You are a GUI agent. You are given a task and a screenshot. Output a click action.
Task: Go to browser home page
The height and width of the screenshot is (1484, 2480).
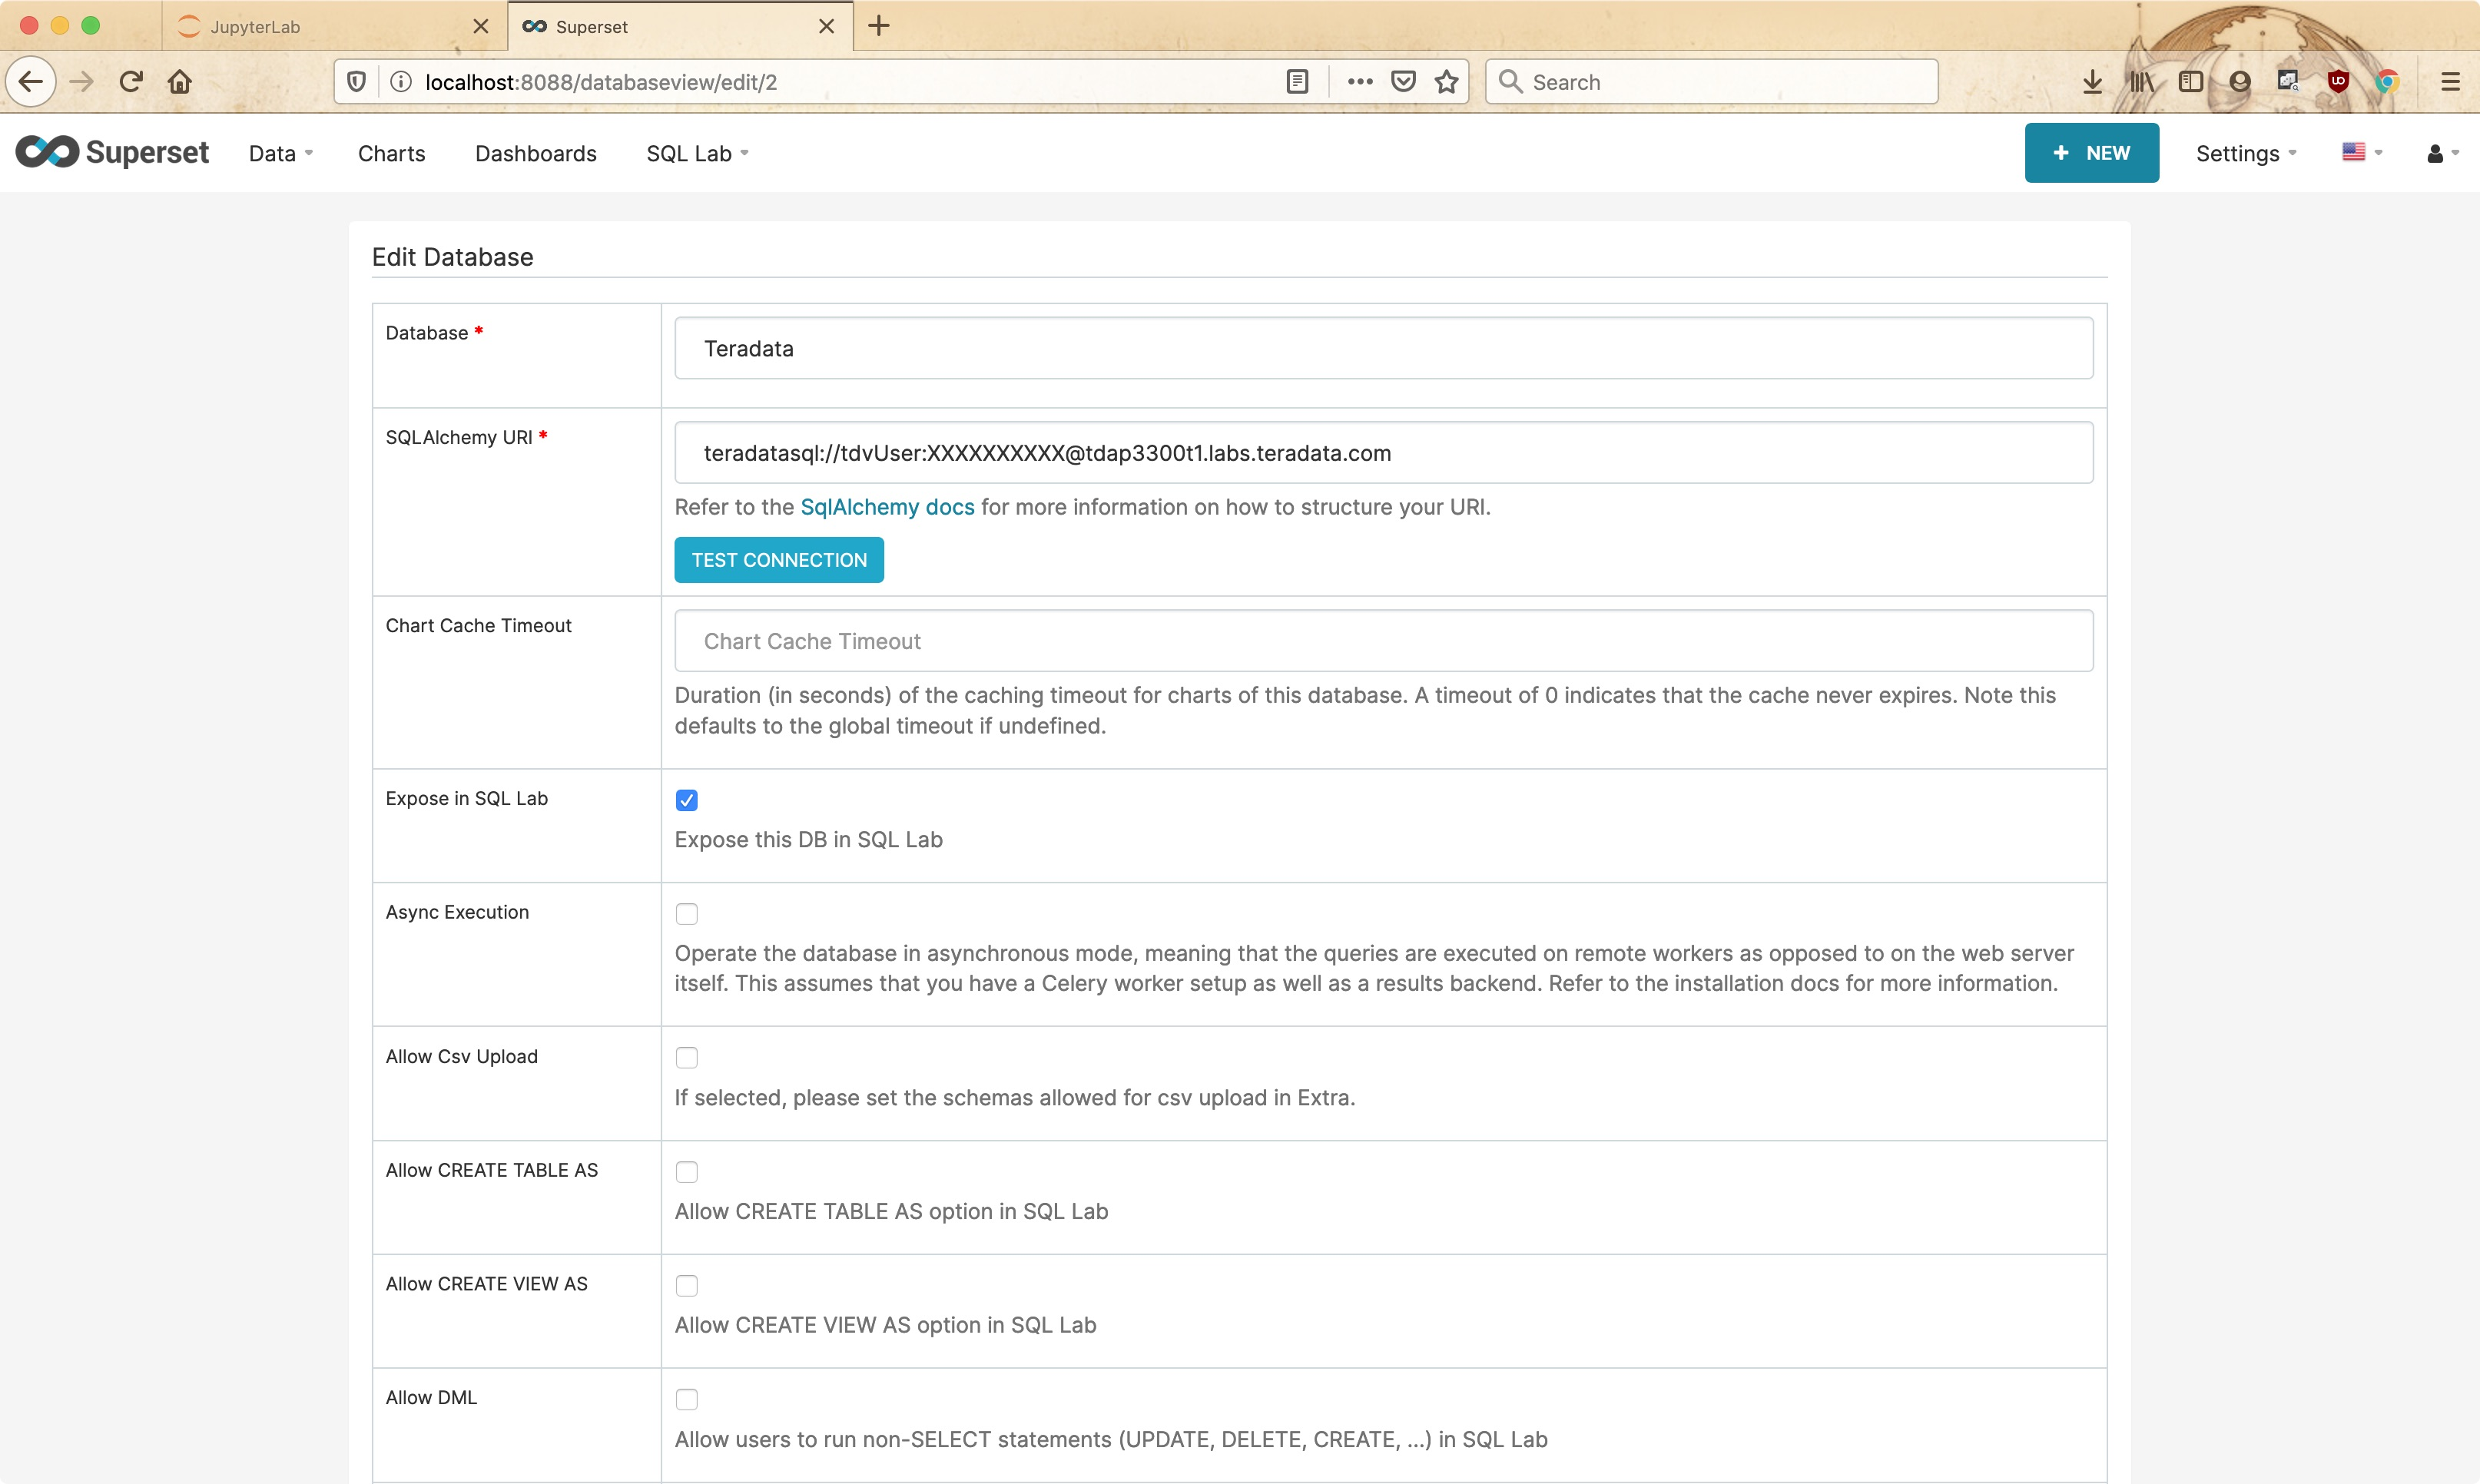pyautogui.click(x=180, y=82)
